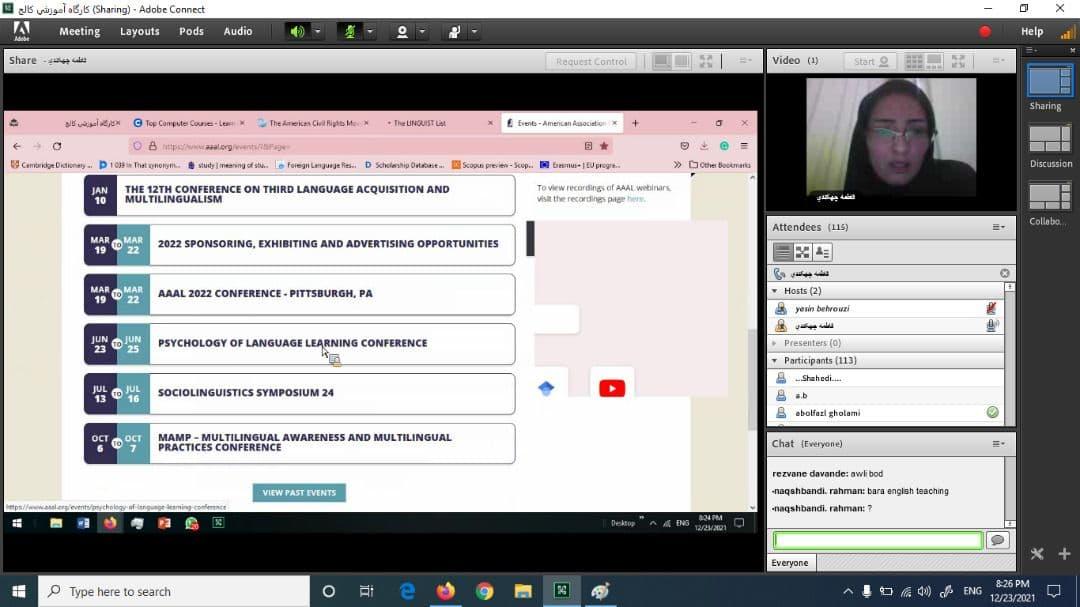Make the Share pod full screen
The width and height of the screenshot is (1080, 607).
click(706, 61)
